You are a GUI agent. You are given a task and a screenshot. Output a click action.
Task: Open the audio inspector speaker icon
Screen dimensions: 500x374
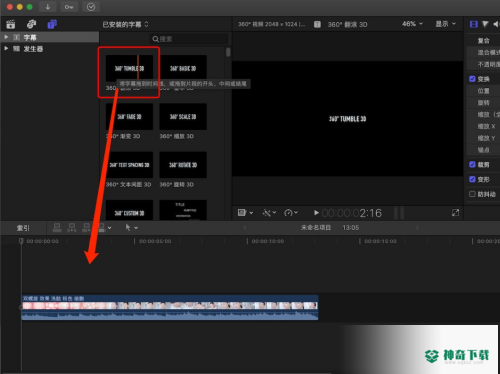496,24
